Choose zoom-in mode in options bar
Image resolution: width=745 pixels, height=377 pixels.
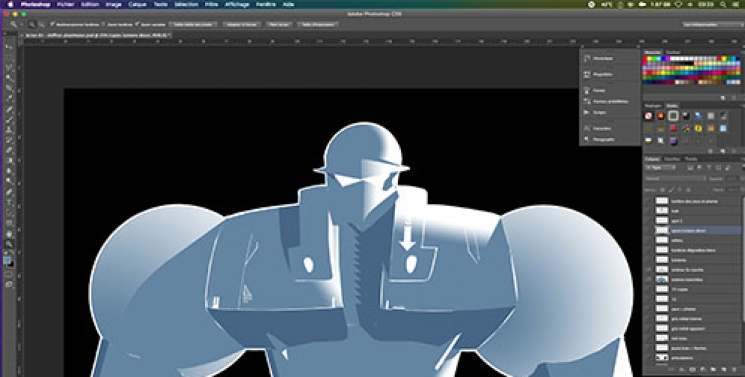pyautogui.click(x=32, y=24)
